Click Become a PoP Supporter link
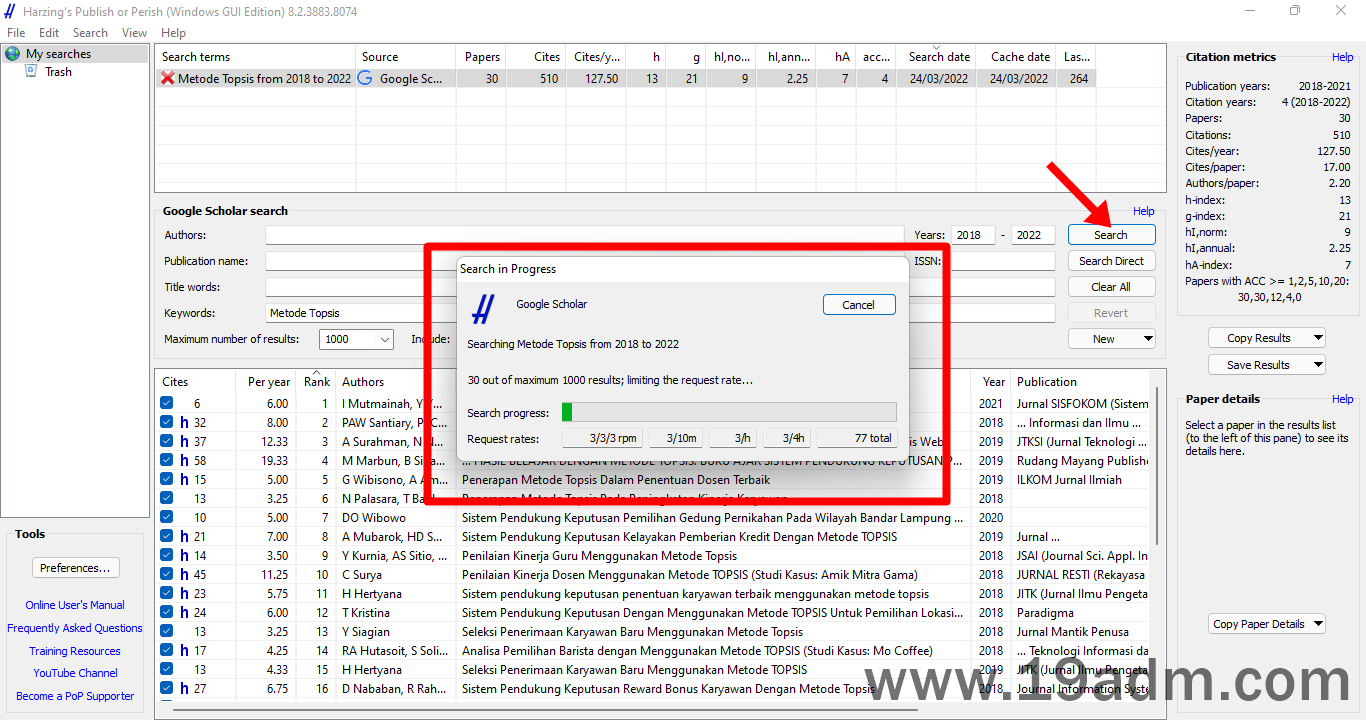1366x720 pixels. (x=75, y=696)
